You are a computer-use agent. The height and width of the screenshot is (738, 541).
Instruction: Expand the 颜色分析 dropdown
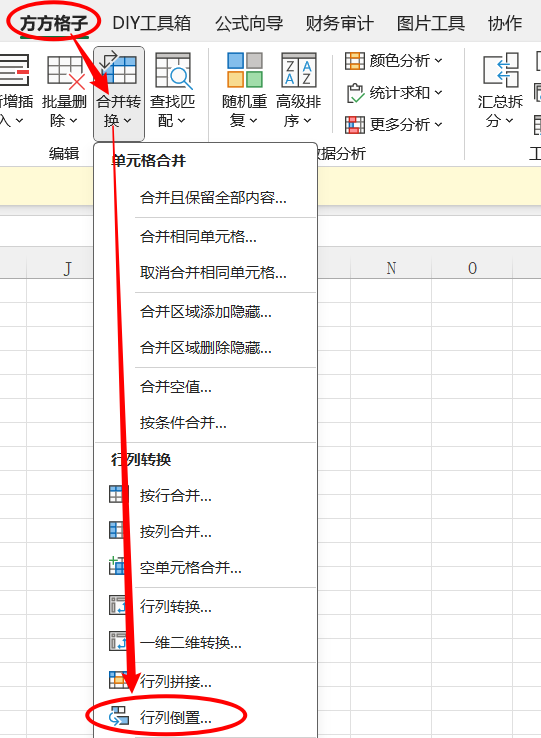click(394, 61)
